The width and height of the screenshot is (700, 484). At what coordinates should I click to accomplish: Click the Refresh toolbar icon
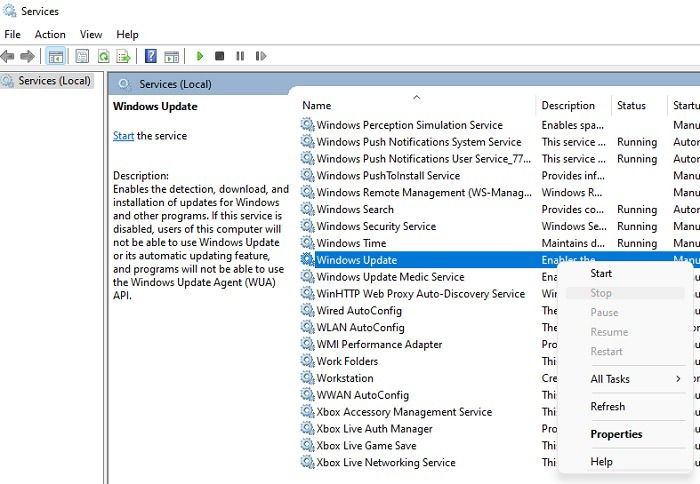coord(104,56)
